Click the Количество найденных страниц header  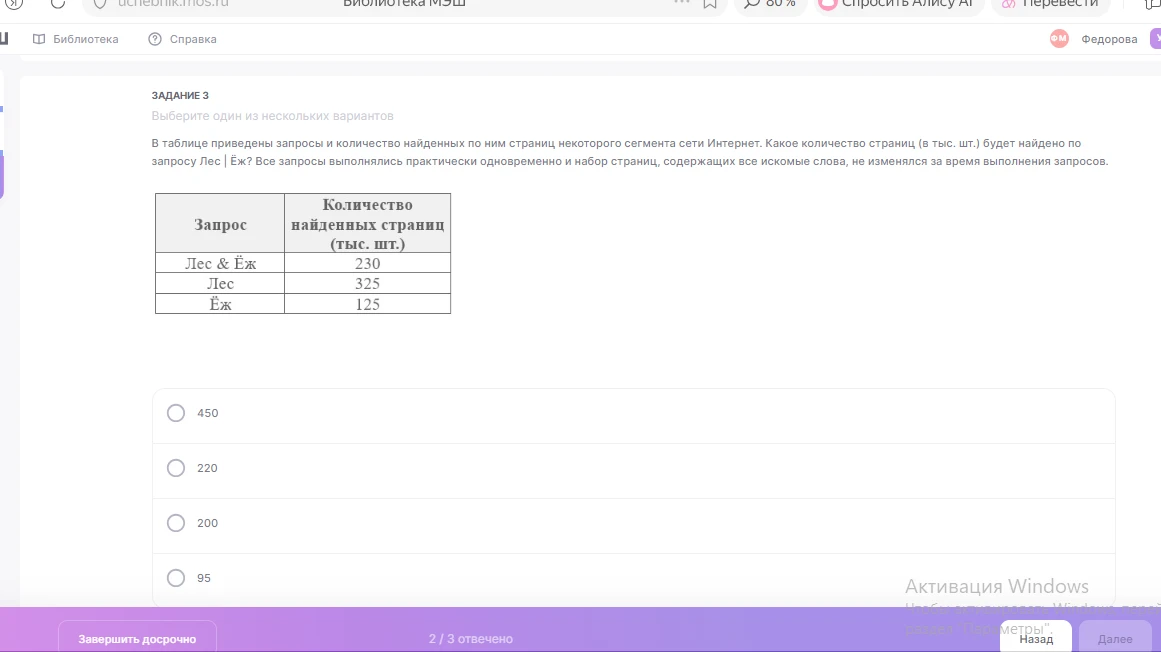[367, 224]
